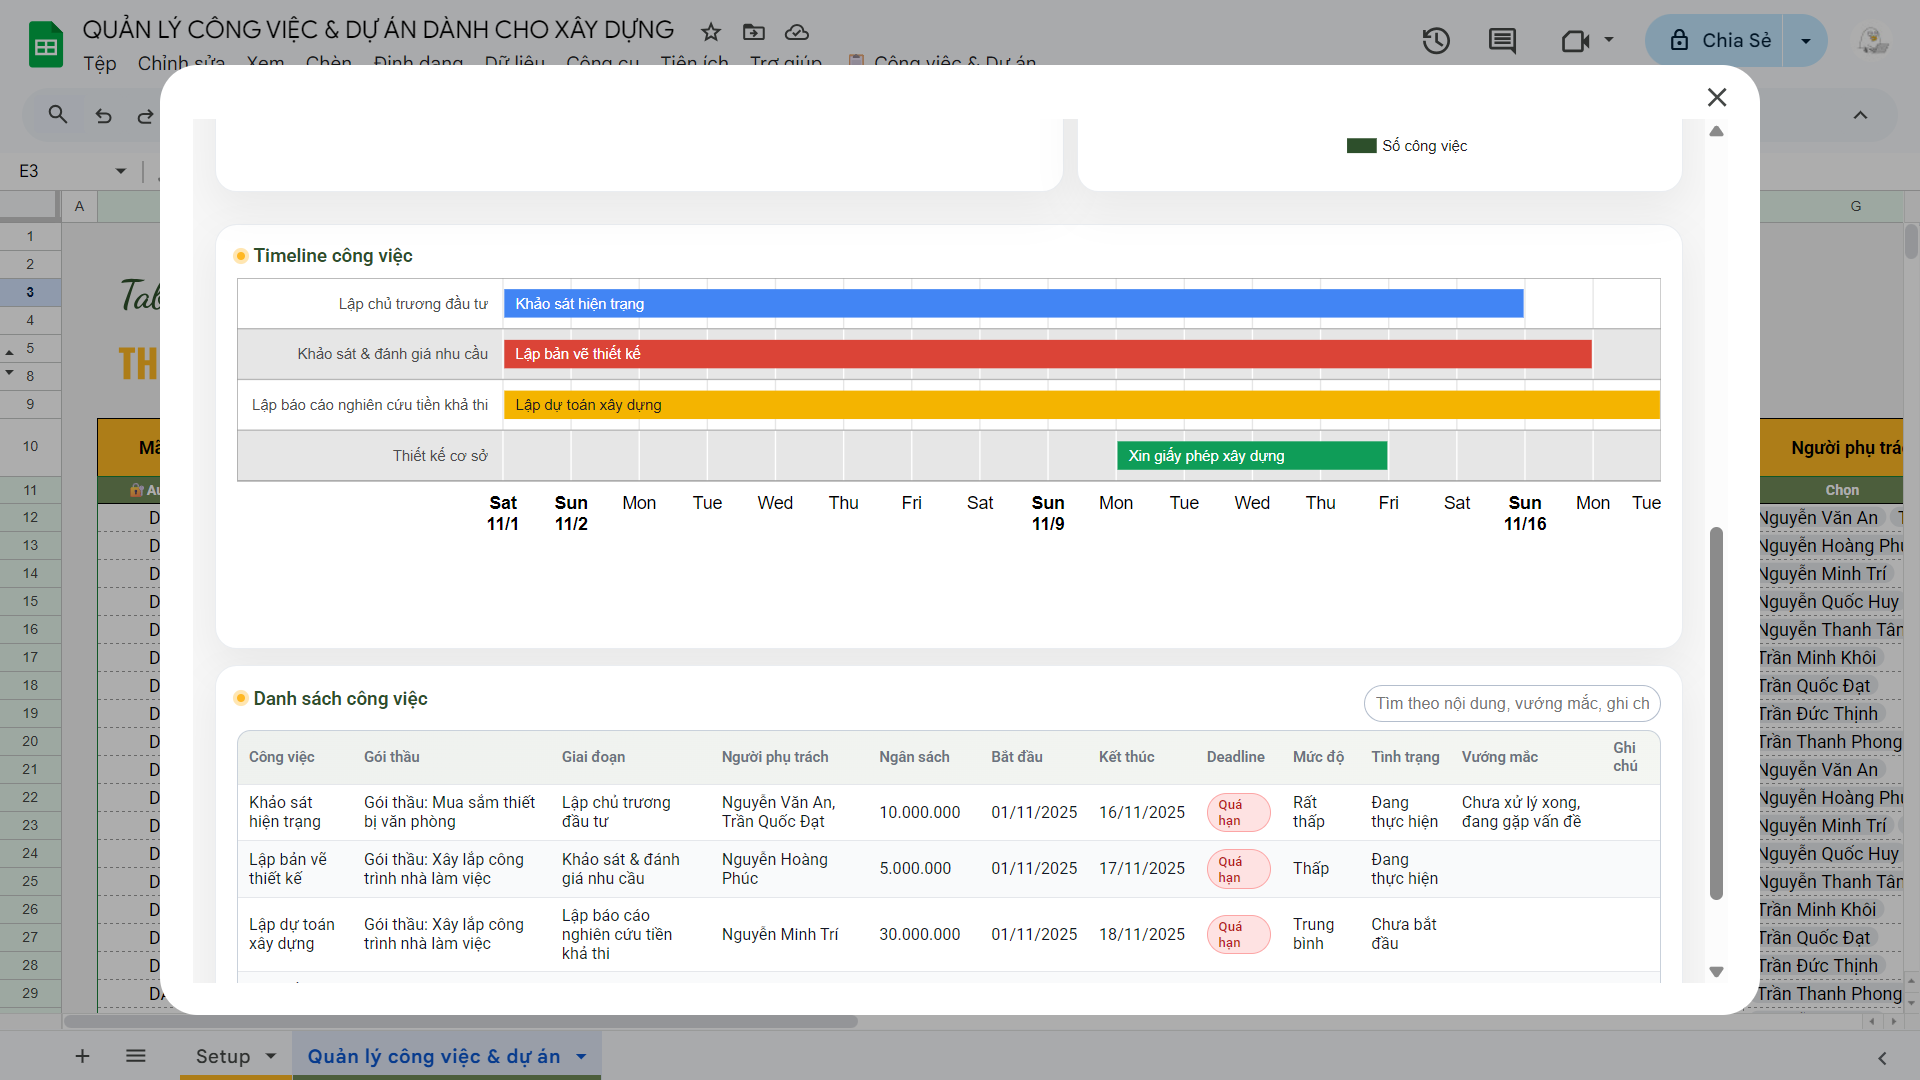1920x1080 pixels.
Task: Star the spreadsheet document
Action: click(x=711, y=32)
